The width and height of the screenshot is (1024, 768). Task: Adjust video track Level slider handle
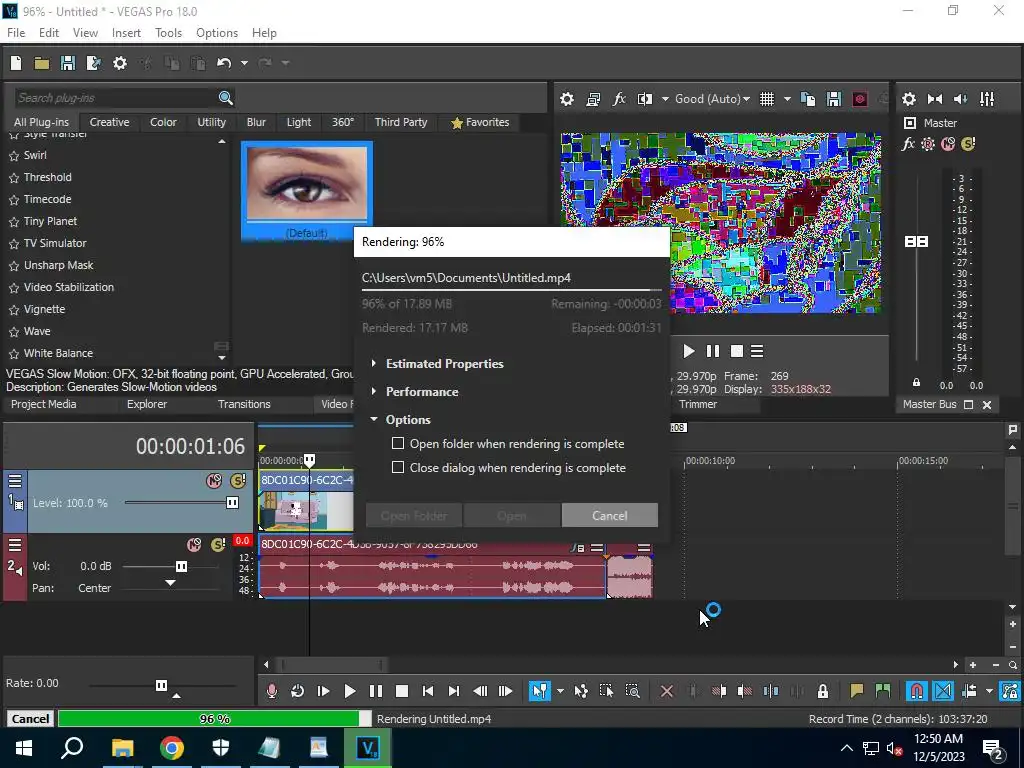(x=232, y=503)
